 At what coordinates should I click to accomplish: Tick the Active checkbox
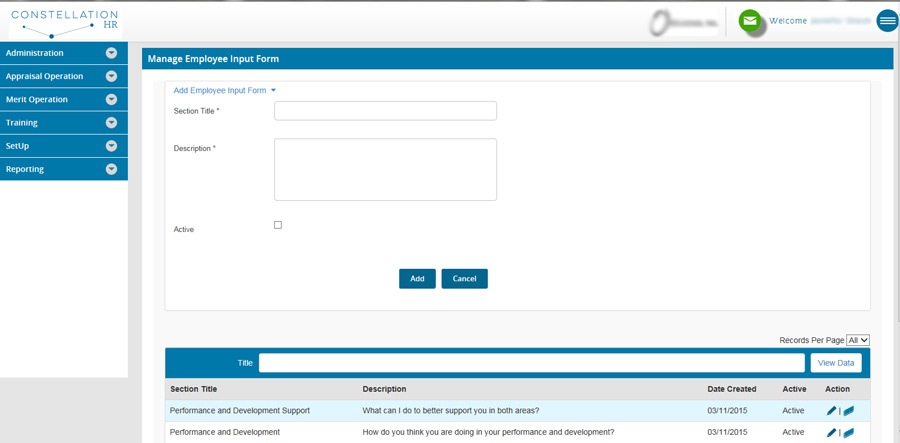(x=278, y=225)
